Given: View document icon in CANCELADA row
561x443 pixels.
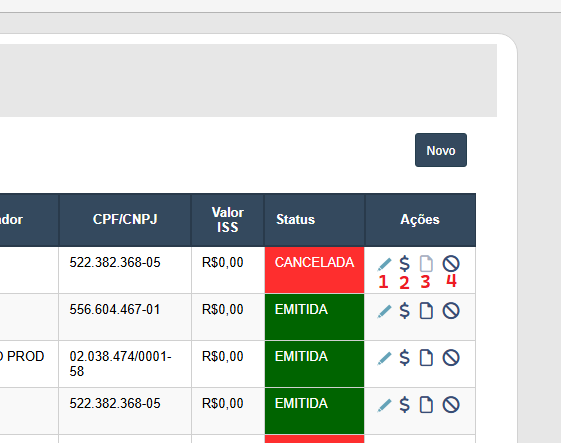Looking at the screenshot, I should (426, 264).
